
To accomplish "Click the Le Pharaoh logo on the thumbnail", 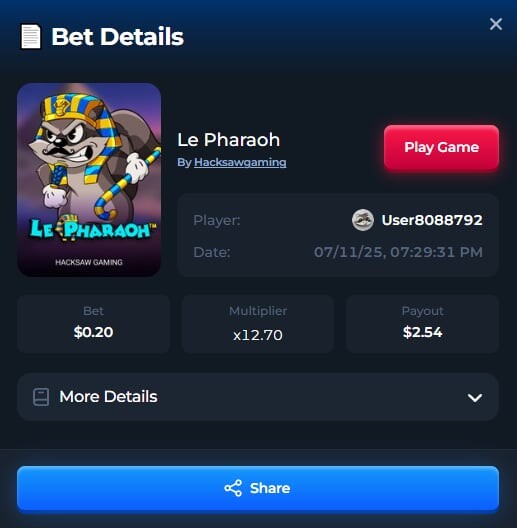I will [93, 228].
